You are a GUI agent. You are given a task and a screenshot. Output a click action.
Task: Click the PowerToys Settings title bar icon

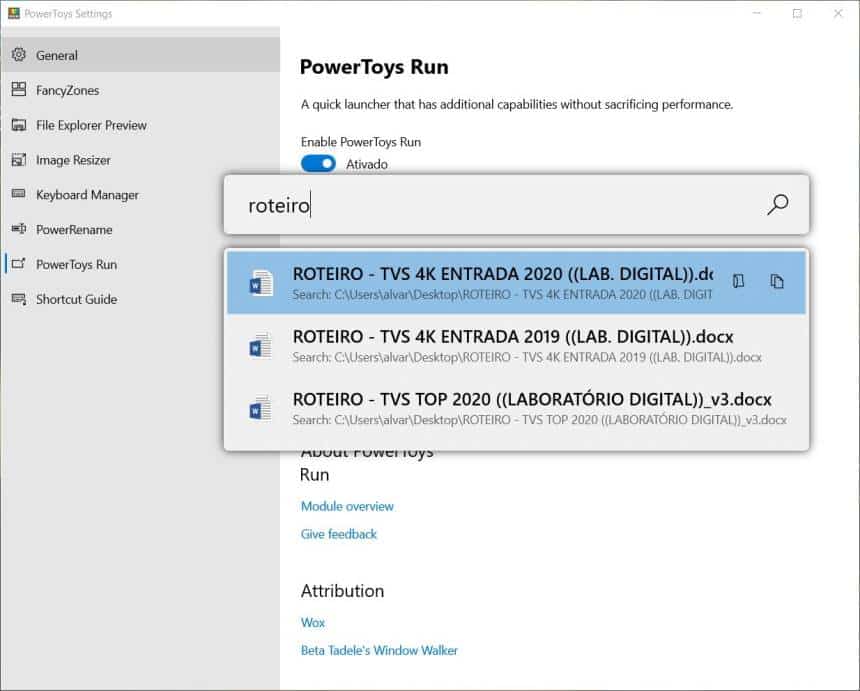click(x=14, y=13)
